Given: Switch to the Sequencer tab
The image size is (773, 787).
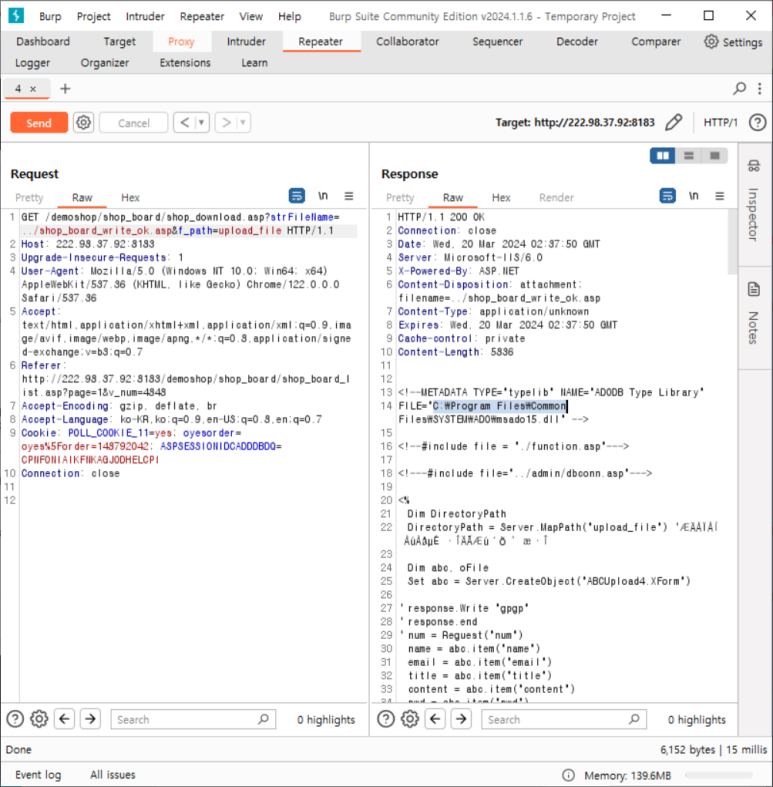Looking at the screenshot, I should click(497, 42).
